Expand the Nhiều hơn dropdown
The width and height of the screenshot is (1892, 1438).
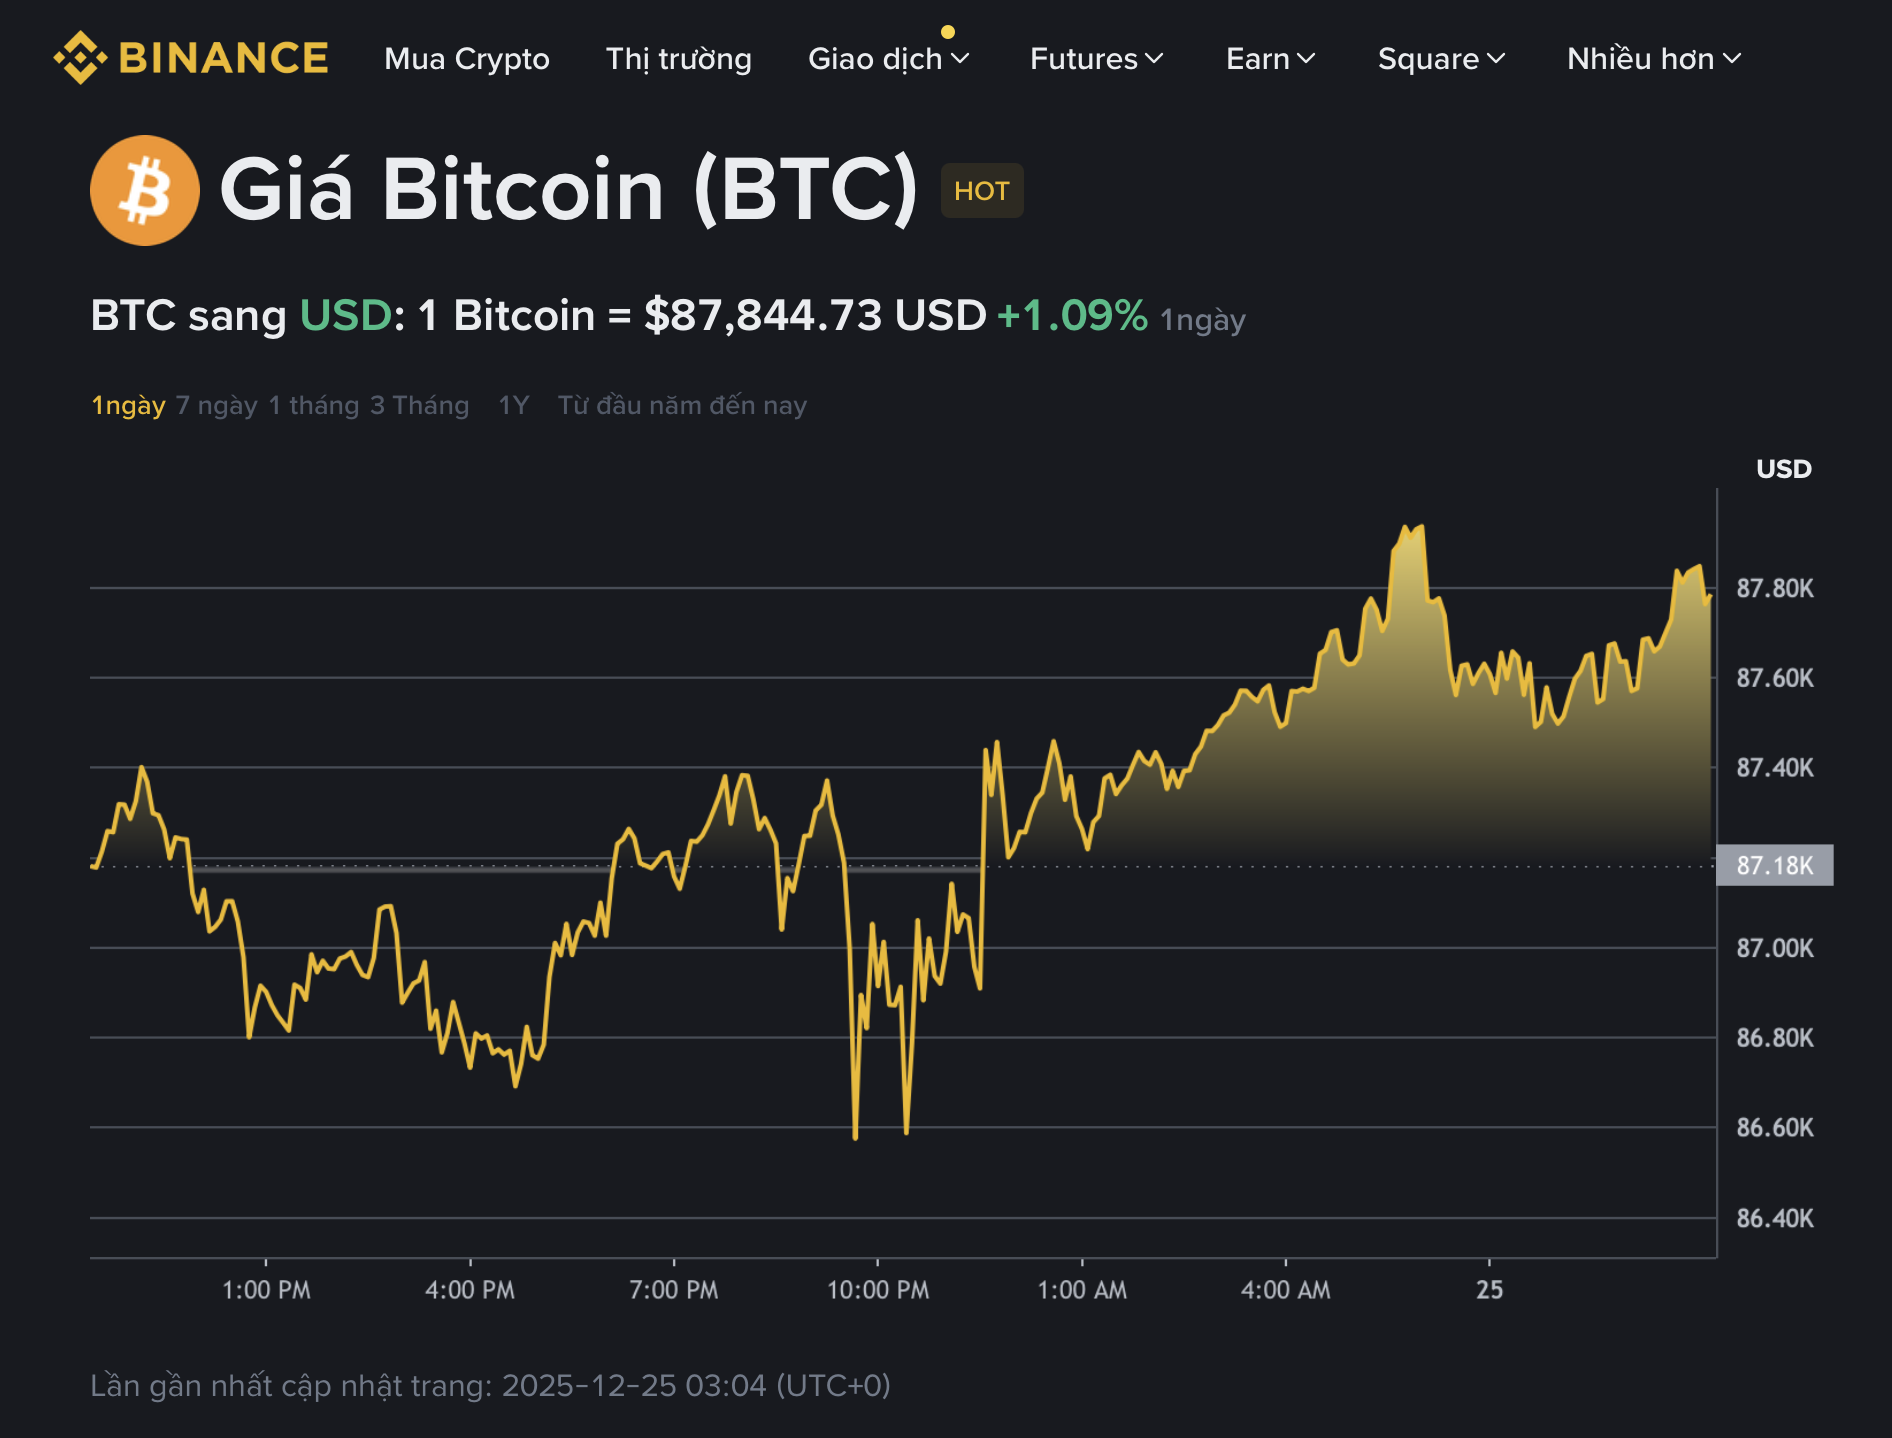(x=1653, y=60)
